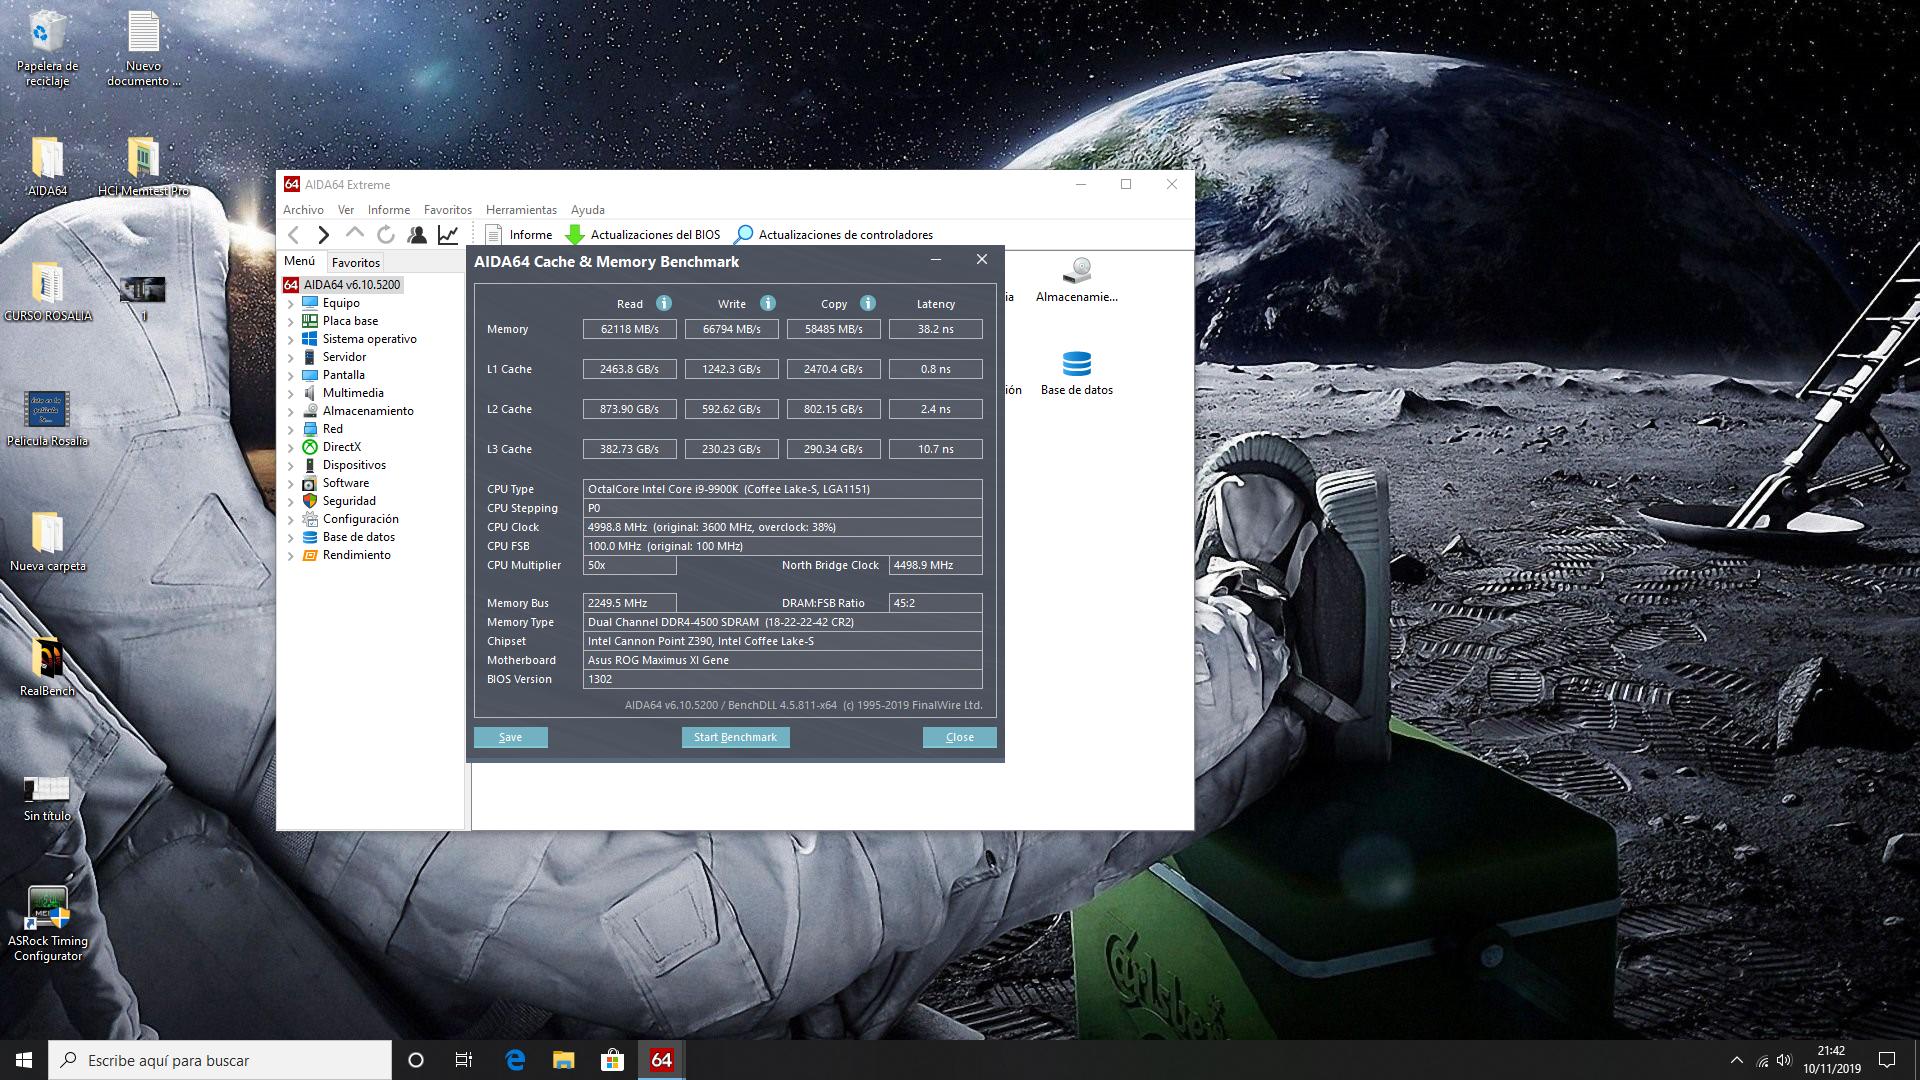Expand the Placa base tree node
The height and width of the screenshot is (1080, 1920).
291,321
